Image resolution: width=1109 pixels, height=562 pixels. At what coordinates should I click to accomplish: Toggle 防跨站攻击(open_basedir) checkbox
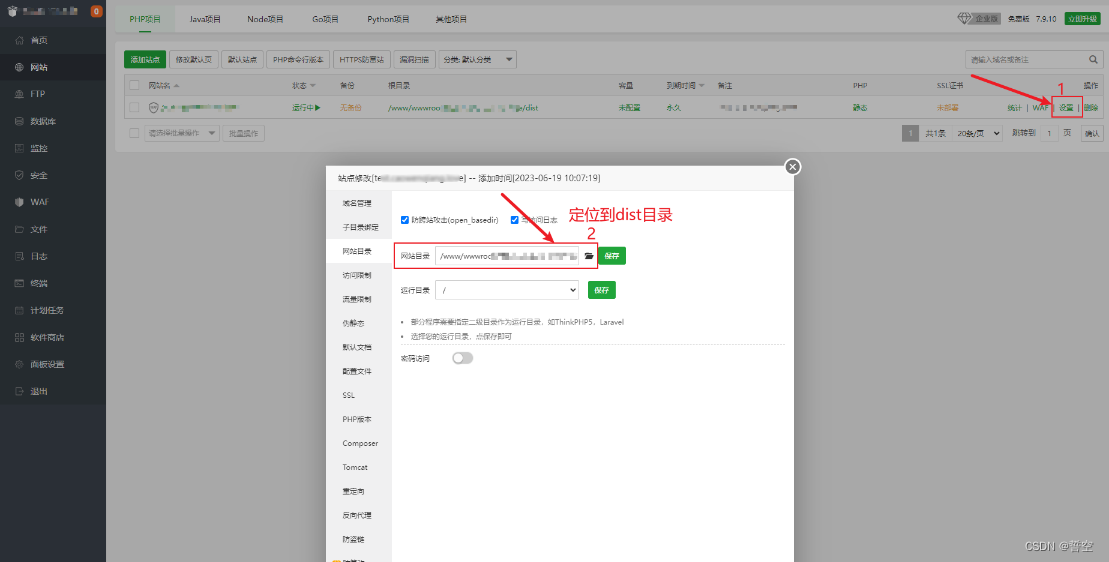pos(405,220)
